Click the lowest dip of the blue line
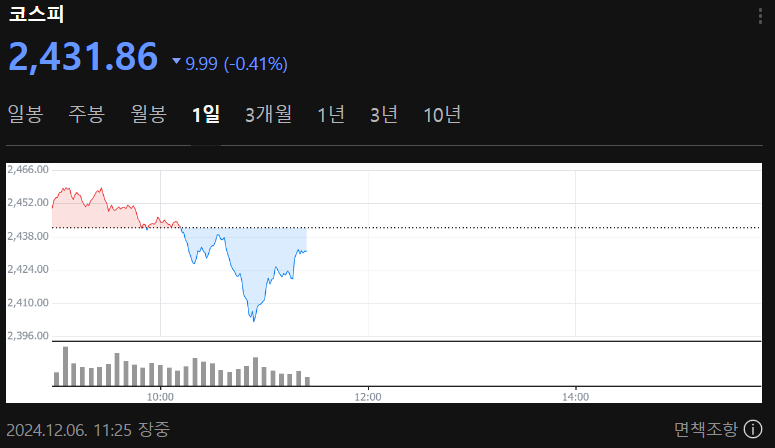The image size is (775, 448). (x=254, y=319)
